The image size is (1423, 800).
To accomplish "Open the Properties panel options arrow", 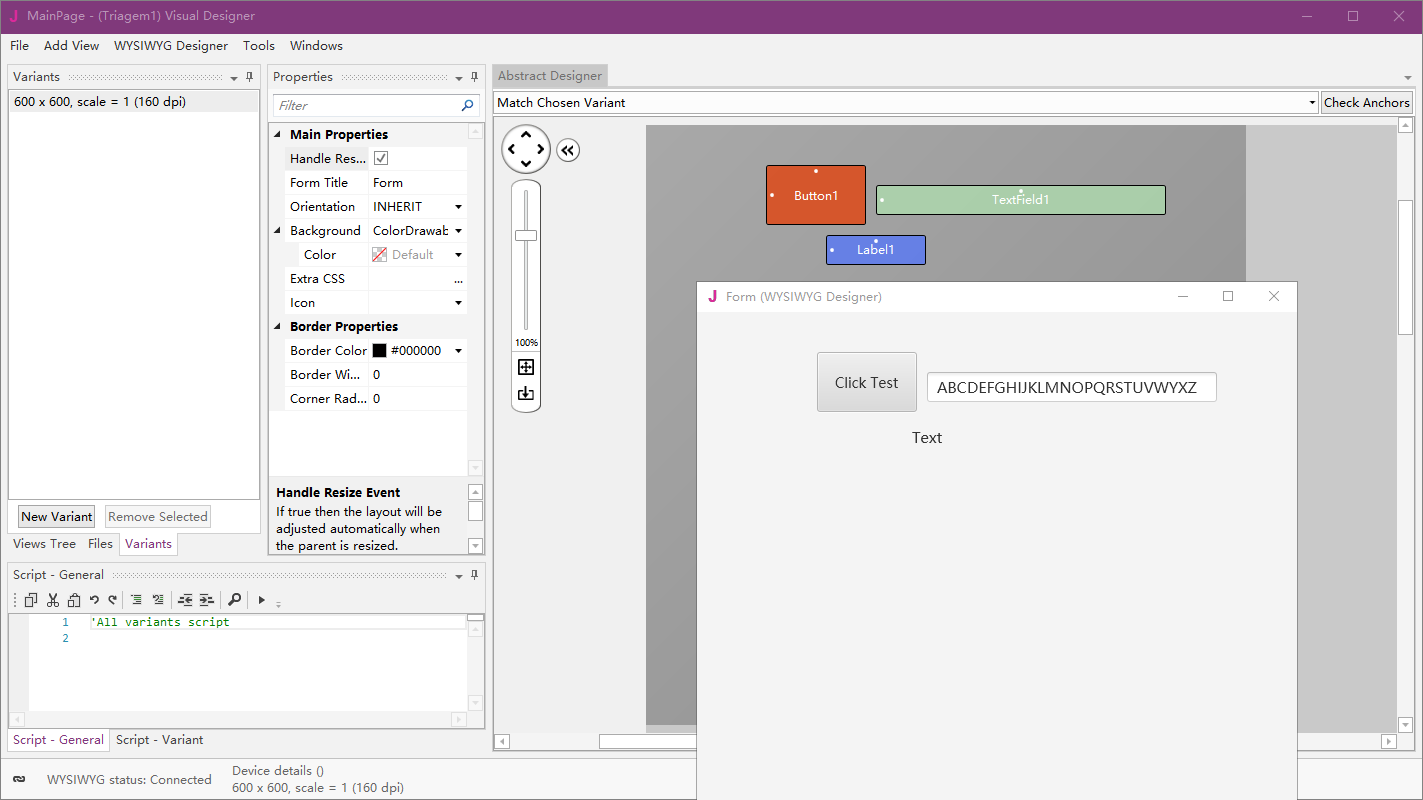I will coord(458,78).
